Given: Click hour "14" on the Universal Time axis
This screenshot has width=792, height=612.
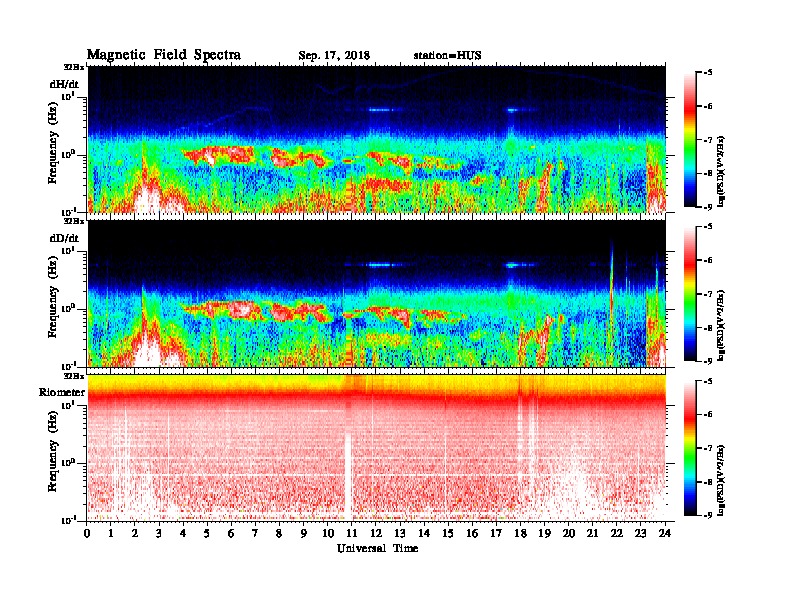Looking at the screenshot, I should coord(424,533).
